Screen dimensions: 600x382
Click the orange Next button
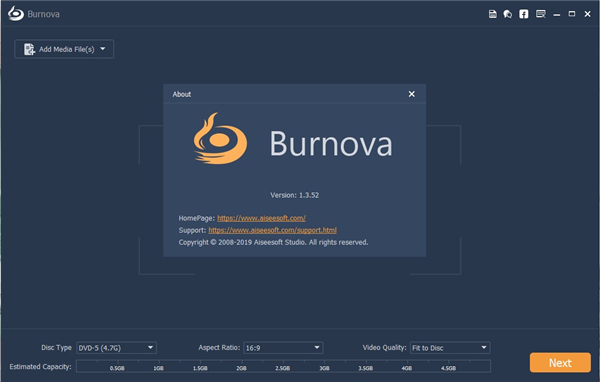point(560,362)
